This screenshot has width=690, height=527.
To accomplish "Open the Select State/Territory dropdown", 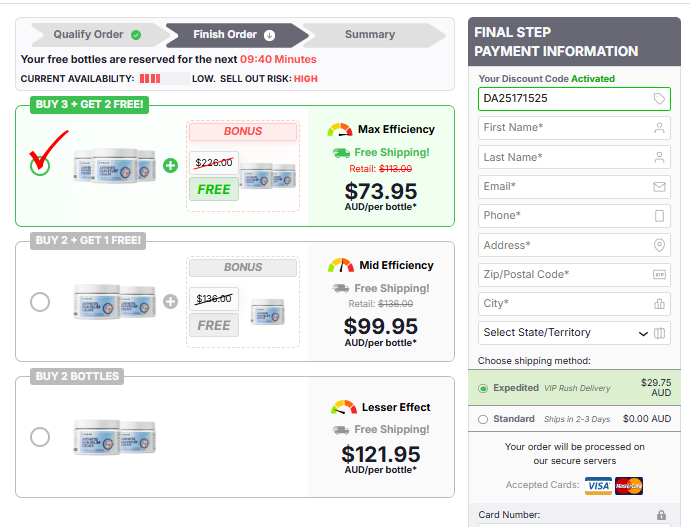I will (565, 333).
